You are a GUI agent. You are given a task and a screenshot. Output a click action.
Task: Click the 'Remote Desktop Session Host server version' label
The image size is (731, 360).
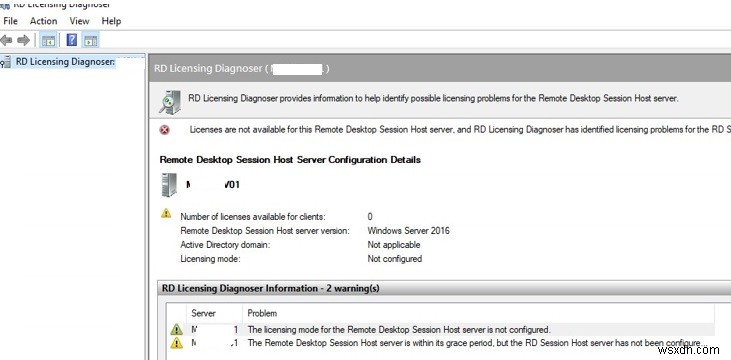[265, 230]
